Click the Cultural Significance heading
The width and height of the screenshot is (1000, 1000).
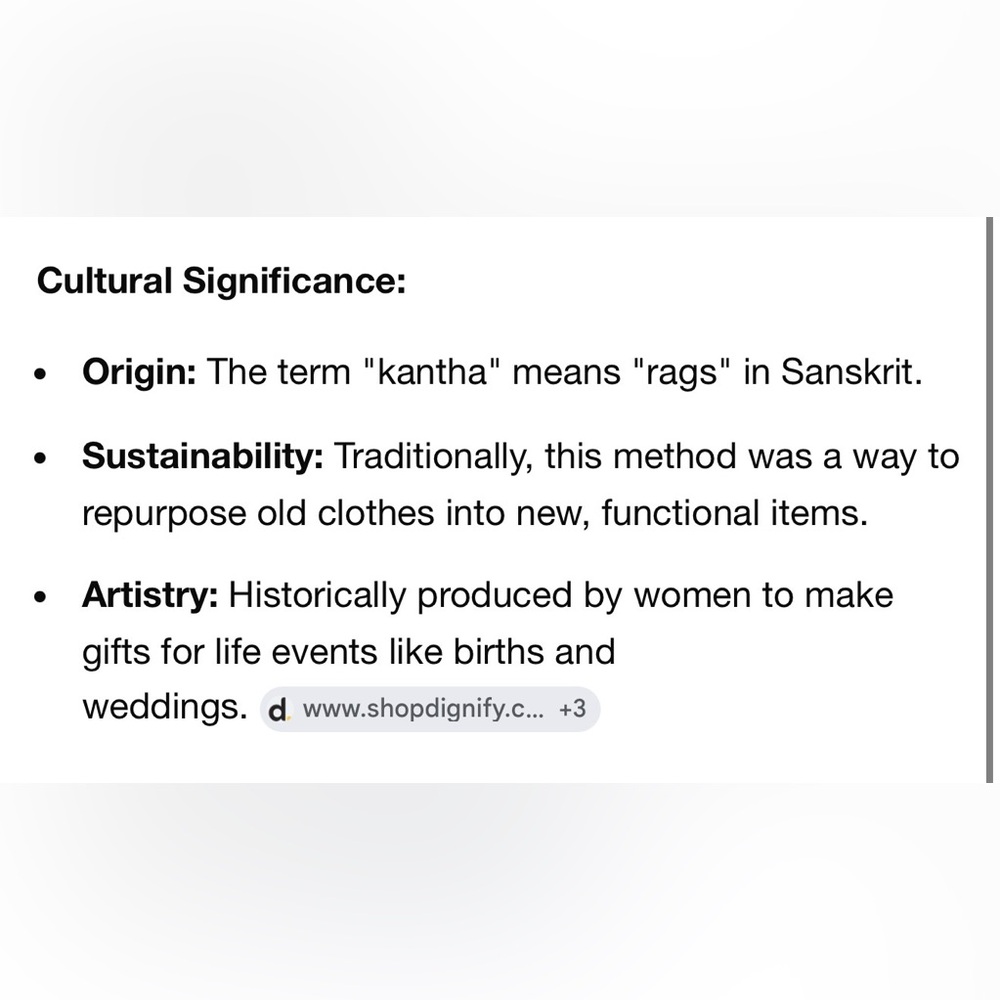point(221,280)
